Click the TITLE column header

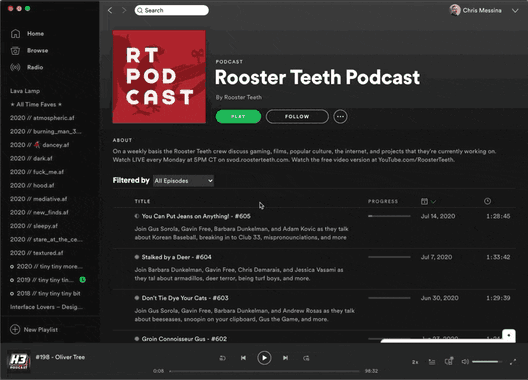pos(142,201)
